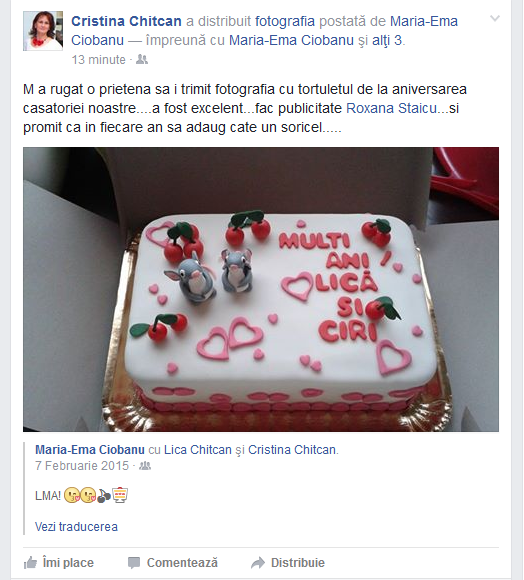
Task: Click Cristina Chitcan's profile picture
Action: (43, 31)
